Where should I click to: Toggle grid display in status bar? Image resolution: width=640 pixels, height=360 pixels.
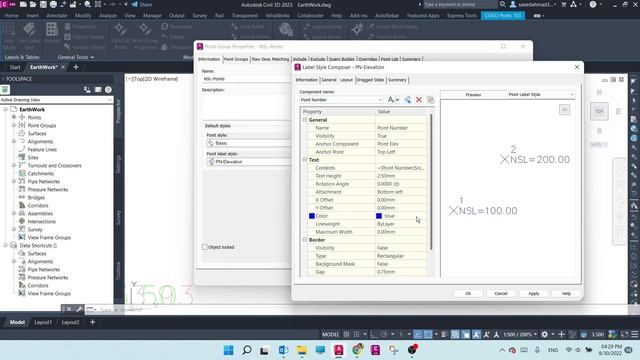tap(346, 334)
